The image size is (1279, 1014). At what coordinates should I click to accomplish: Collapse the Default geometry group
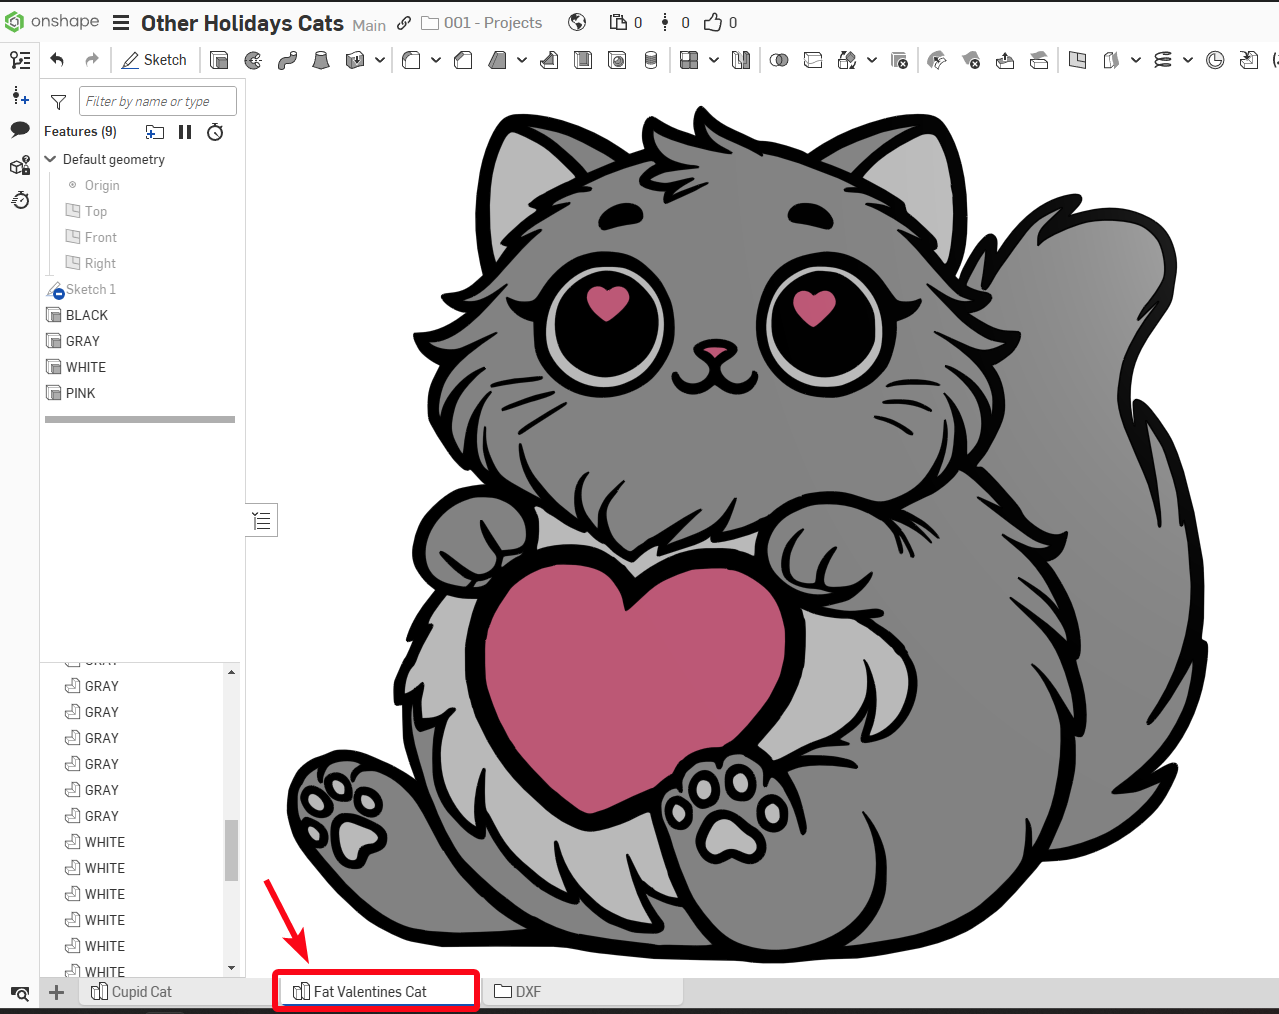pos(51,159)
